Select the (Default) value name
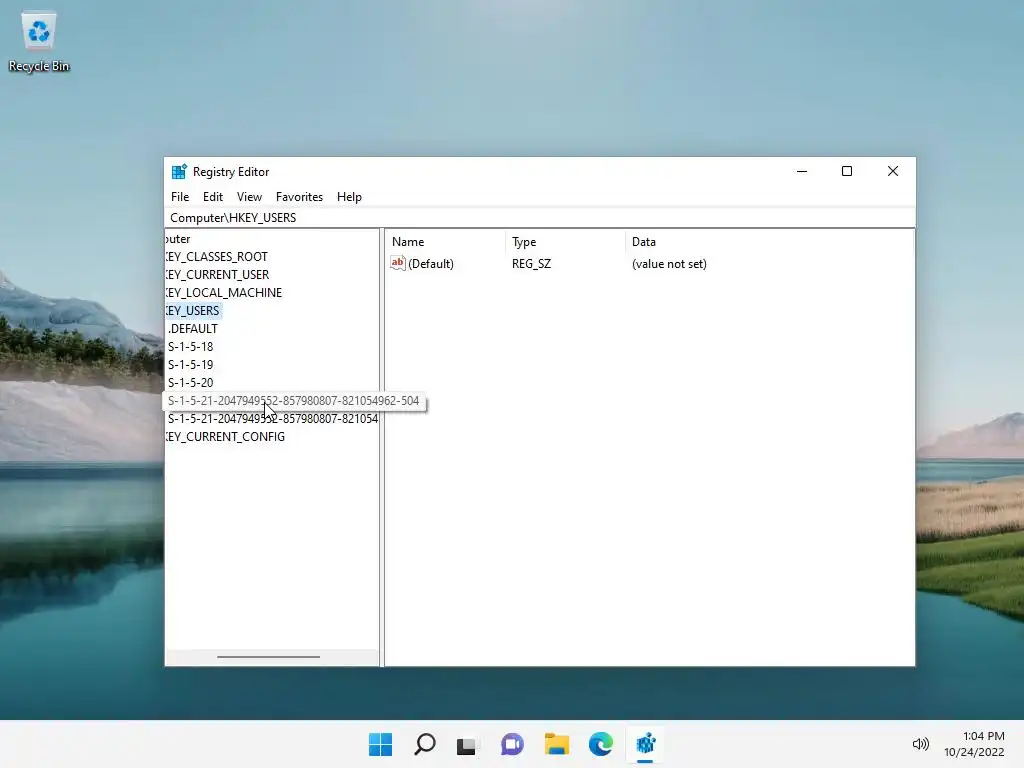The height and width of the screenshot is (768, 1024). pyautogui.click(x=430, y=264)
